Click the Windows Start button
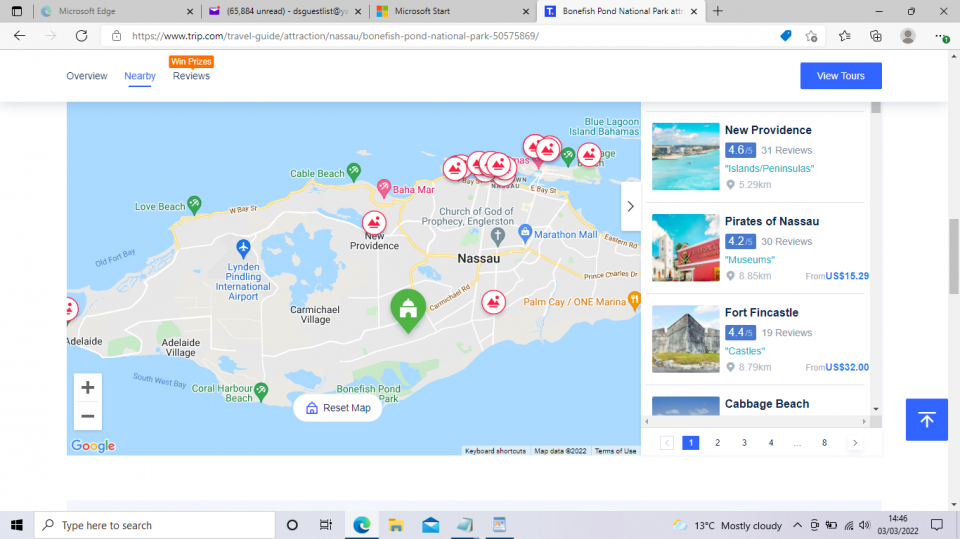 pos(17,525)
